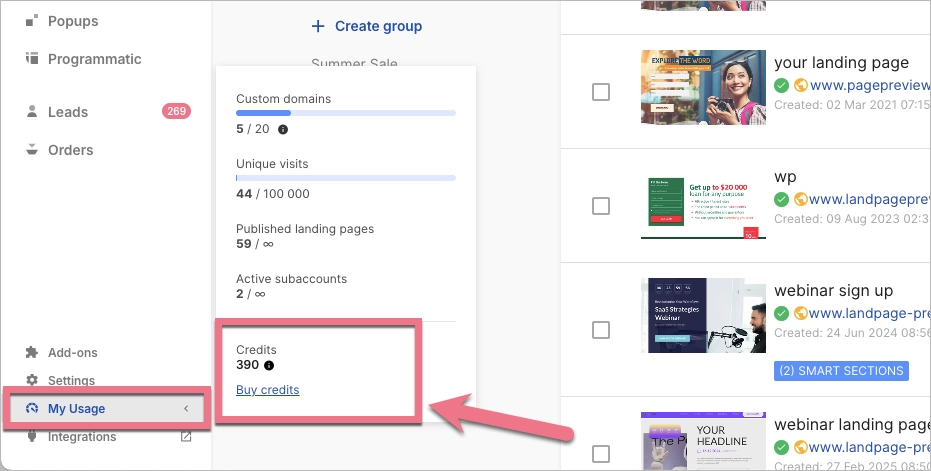Image resolution: width=931 pixels, height=471 pixels.
Task: Open the Orders menu item
Action: [70, 150]
